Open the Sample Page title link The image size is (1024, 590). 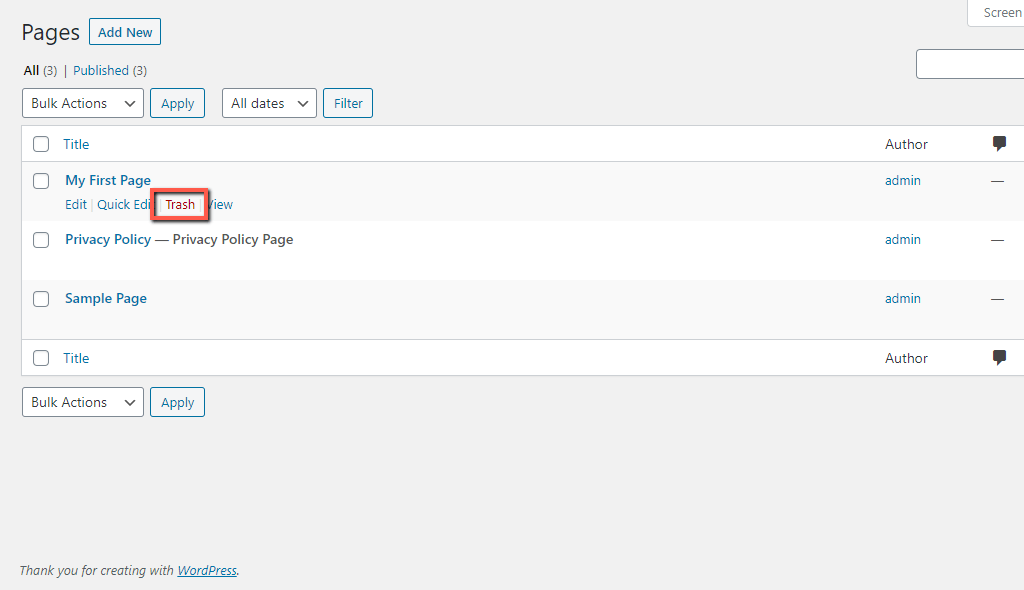click(x=106, y=299)
